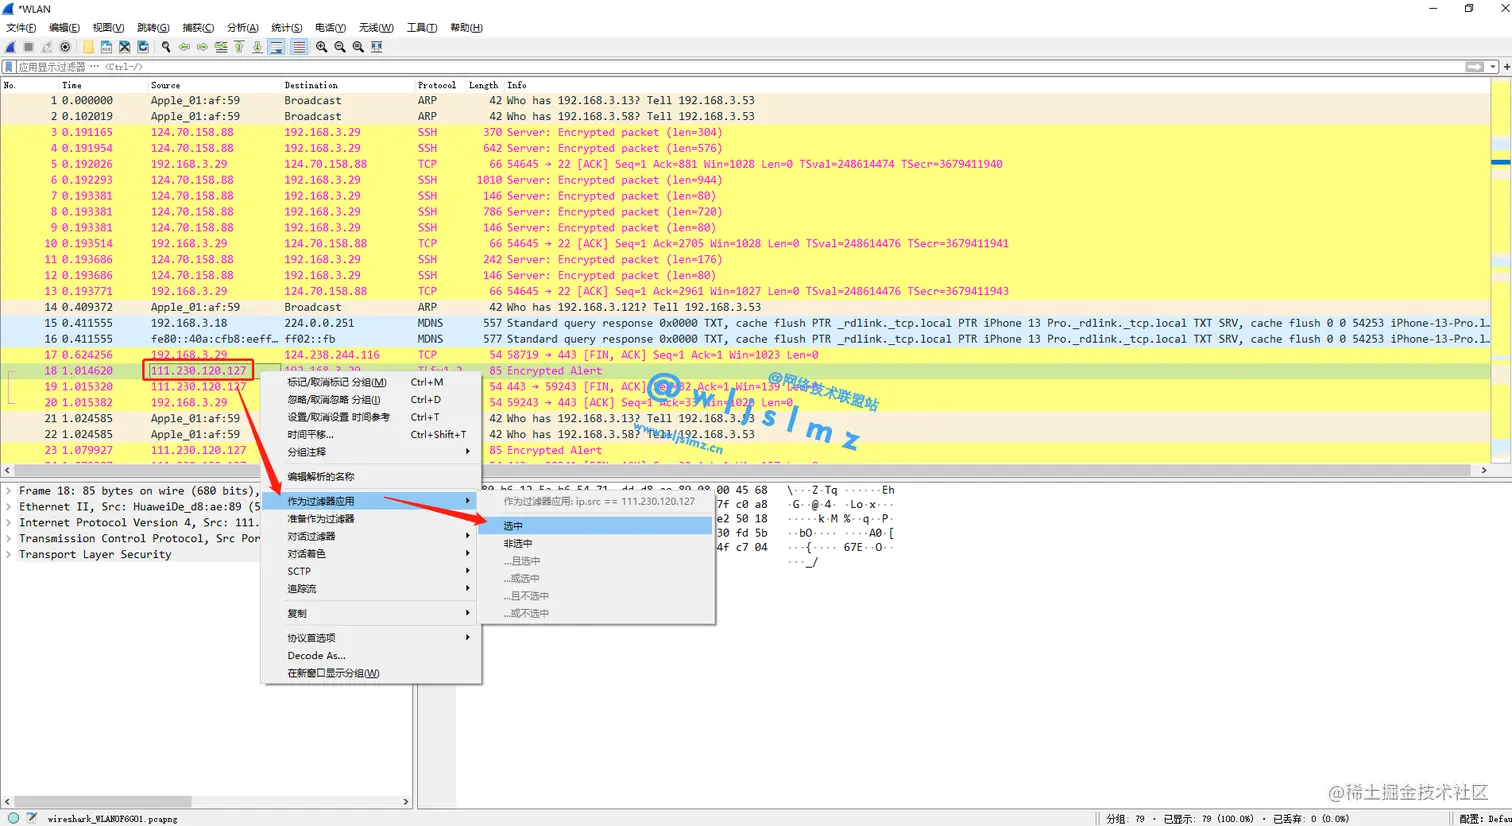The image size is (1512, 826).
Task: Choose 标记/取消标记 分组(M)
Action: 370,382
